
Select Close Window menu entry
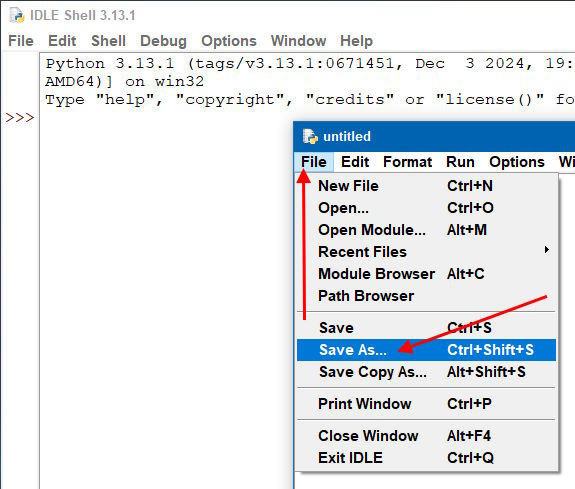click(426, 436)
